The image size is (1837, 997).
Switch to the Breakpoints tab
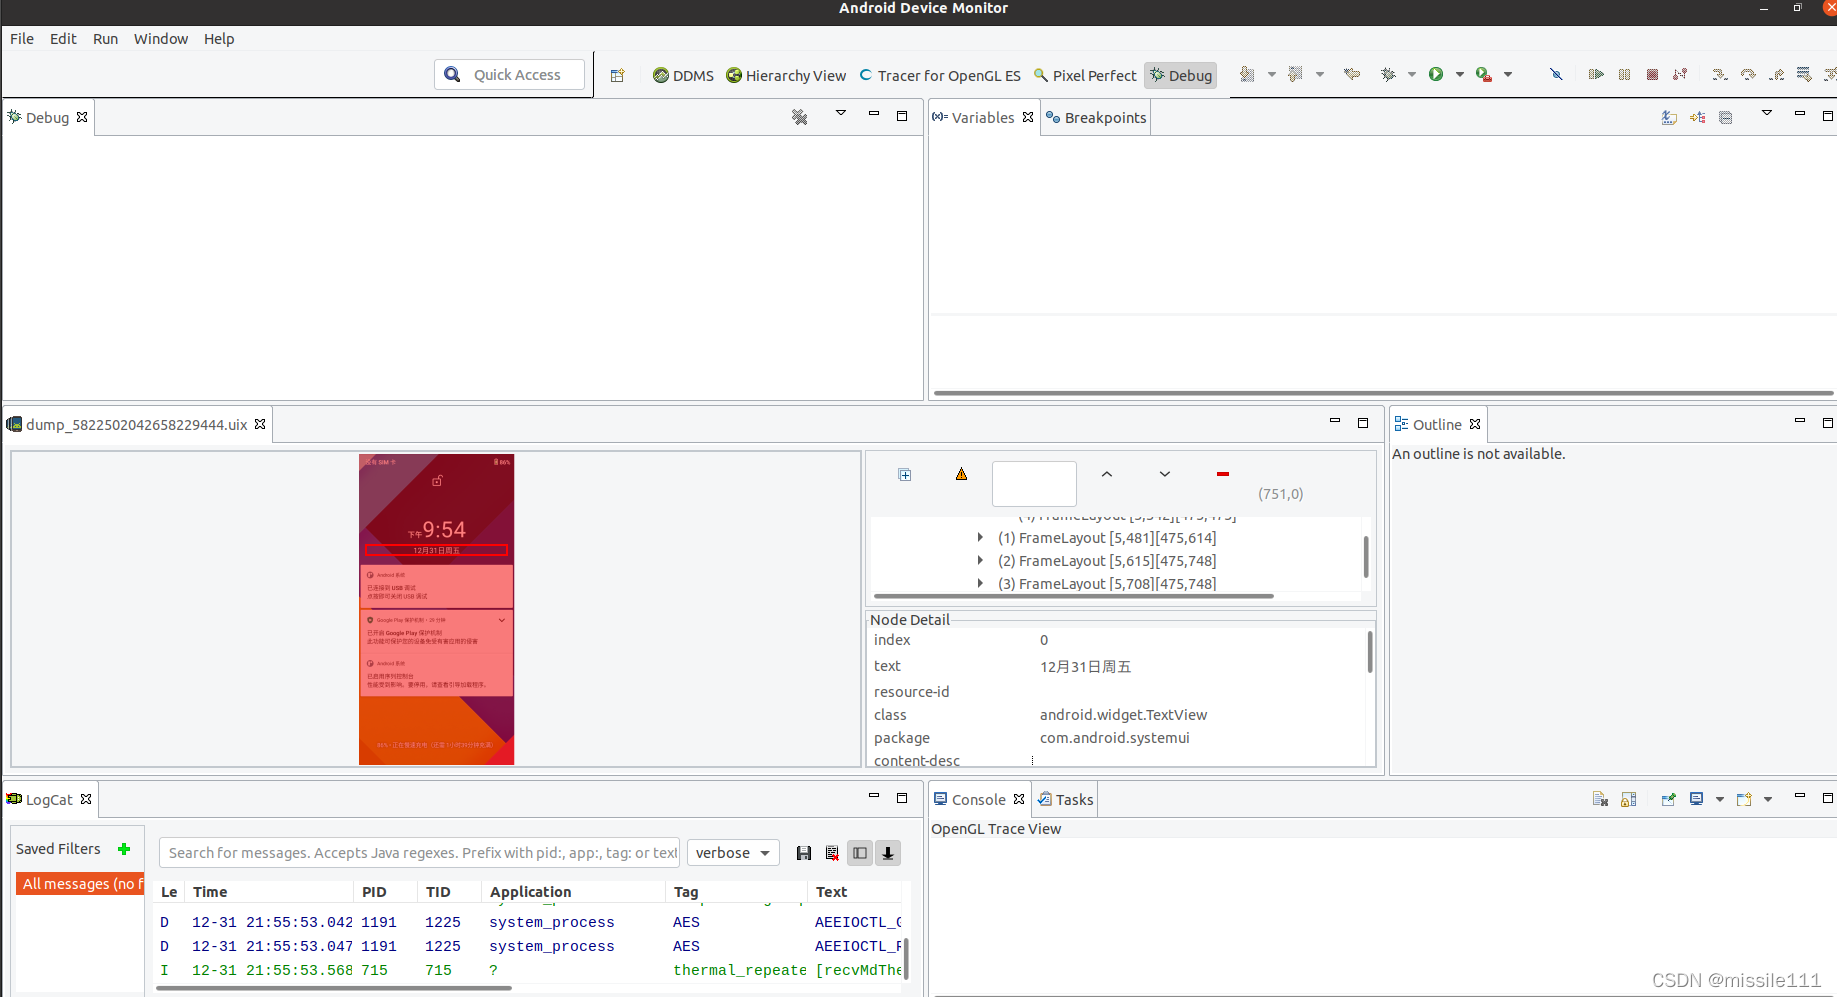1103,117
